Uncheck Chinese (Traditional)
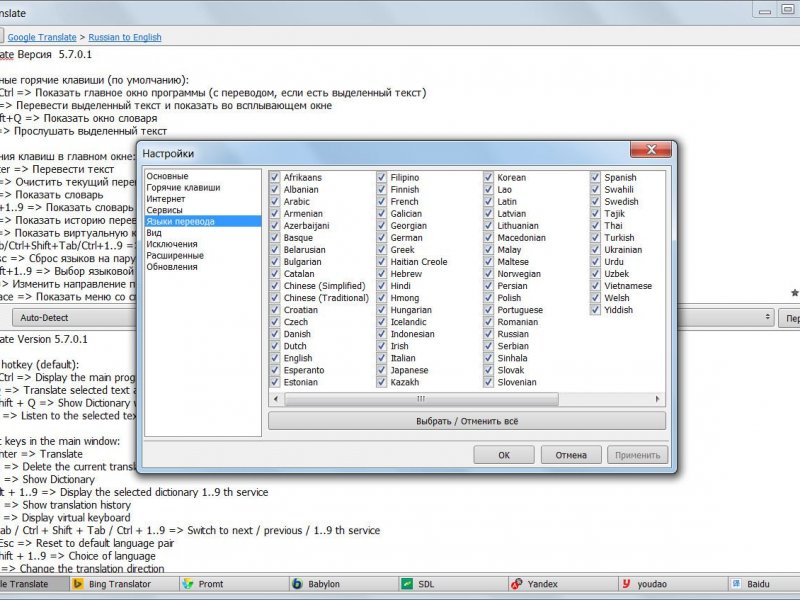800x600 pixels. click(275, 298)
